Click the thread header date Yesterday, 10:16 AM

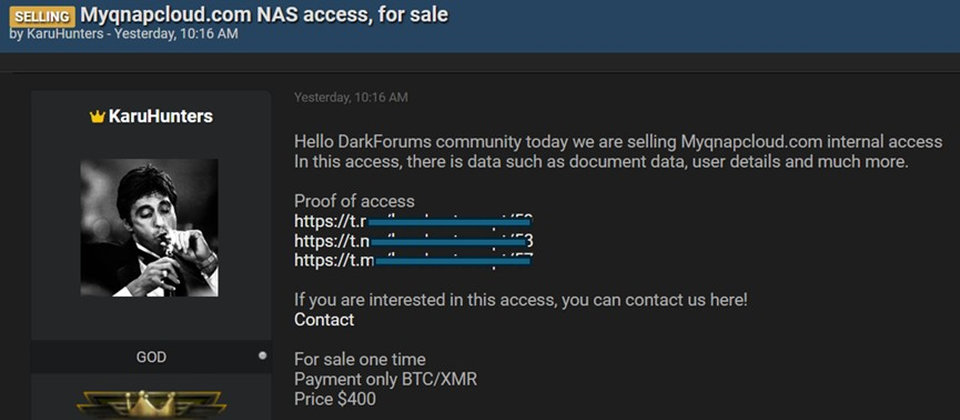coord(176,34)
